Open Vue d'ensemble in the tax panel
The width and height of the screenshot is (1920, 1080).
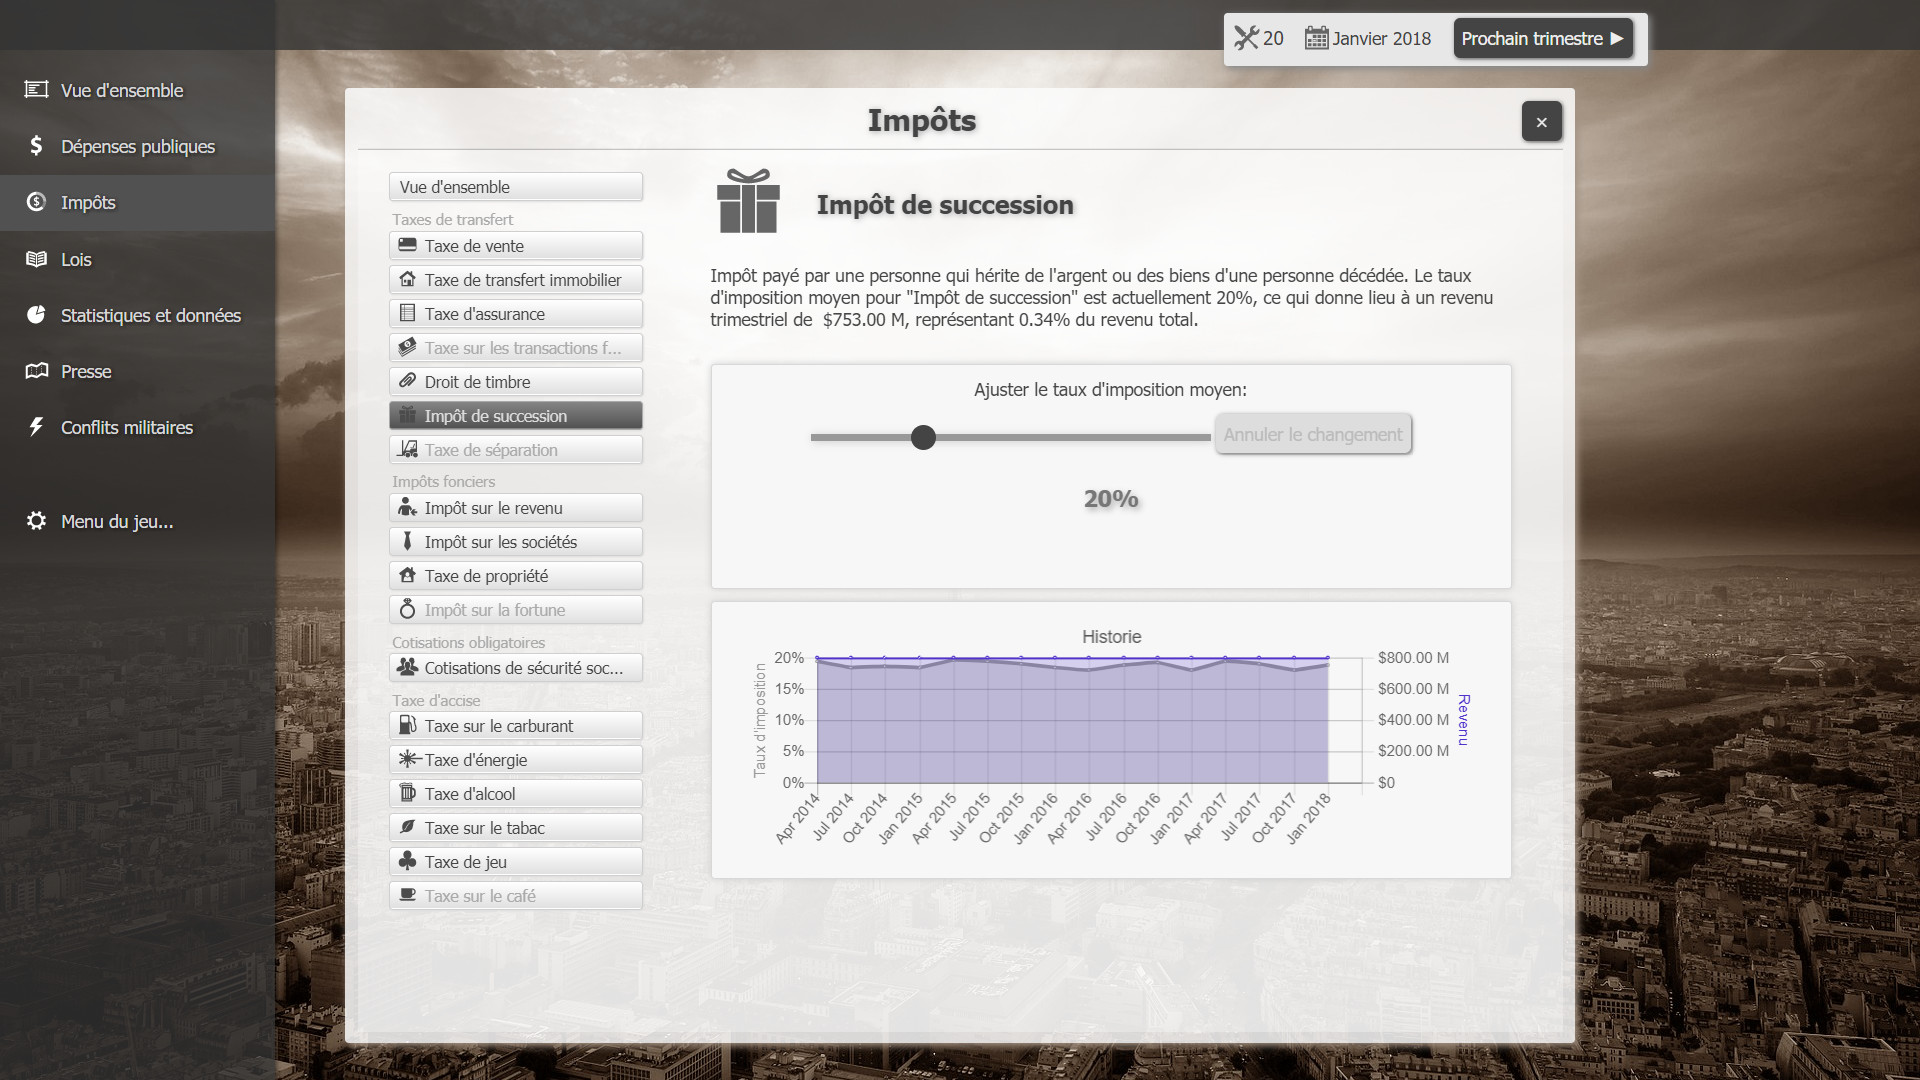pyautogui.click(x=515, y=186)
